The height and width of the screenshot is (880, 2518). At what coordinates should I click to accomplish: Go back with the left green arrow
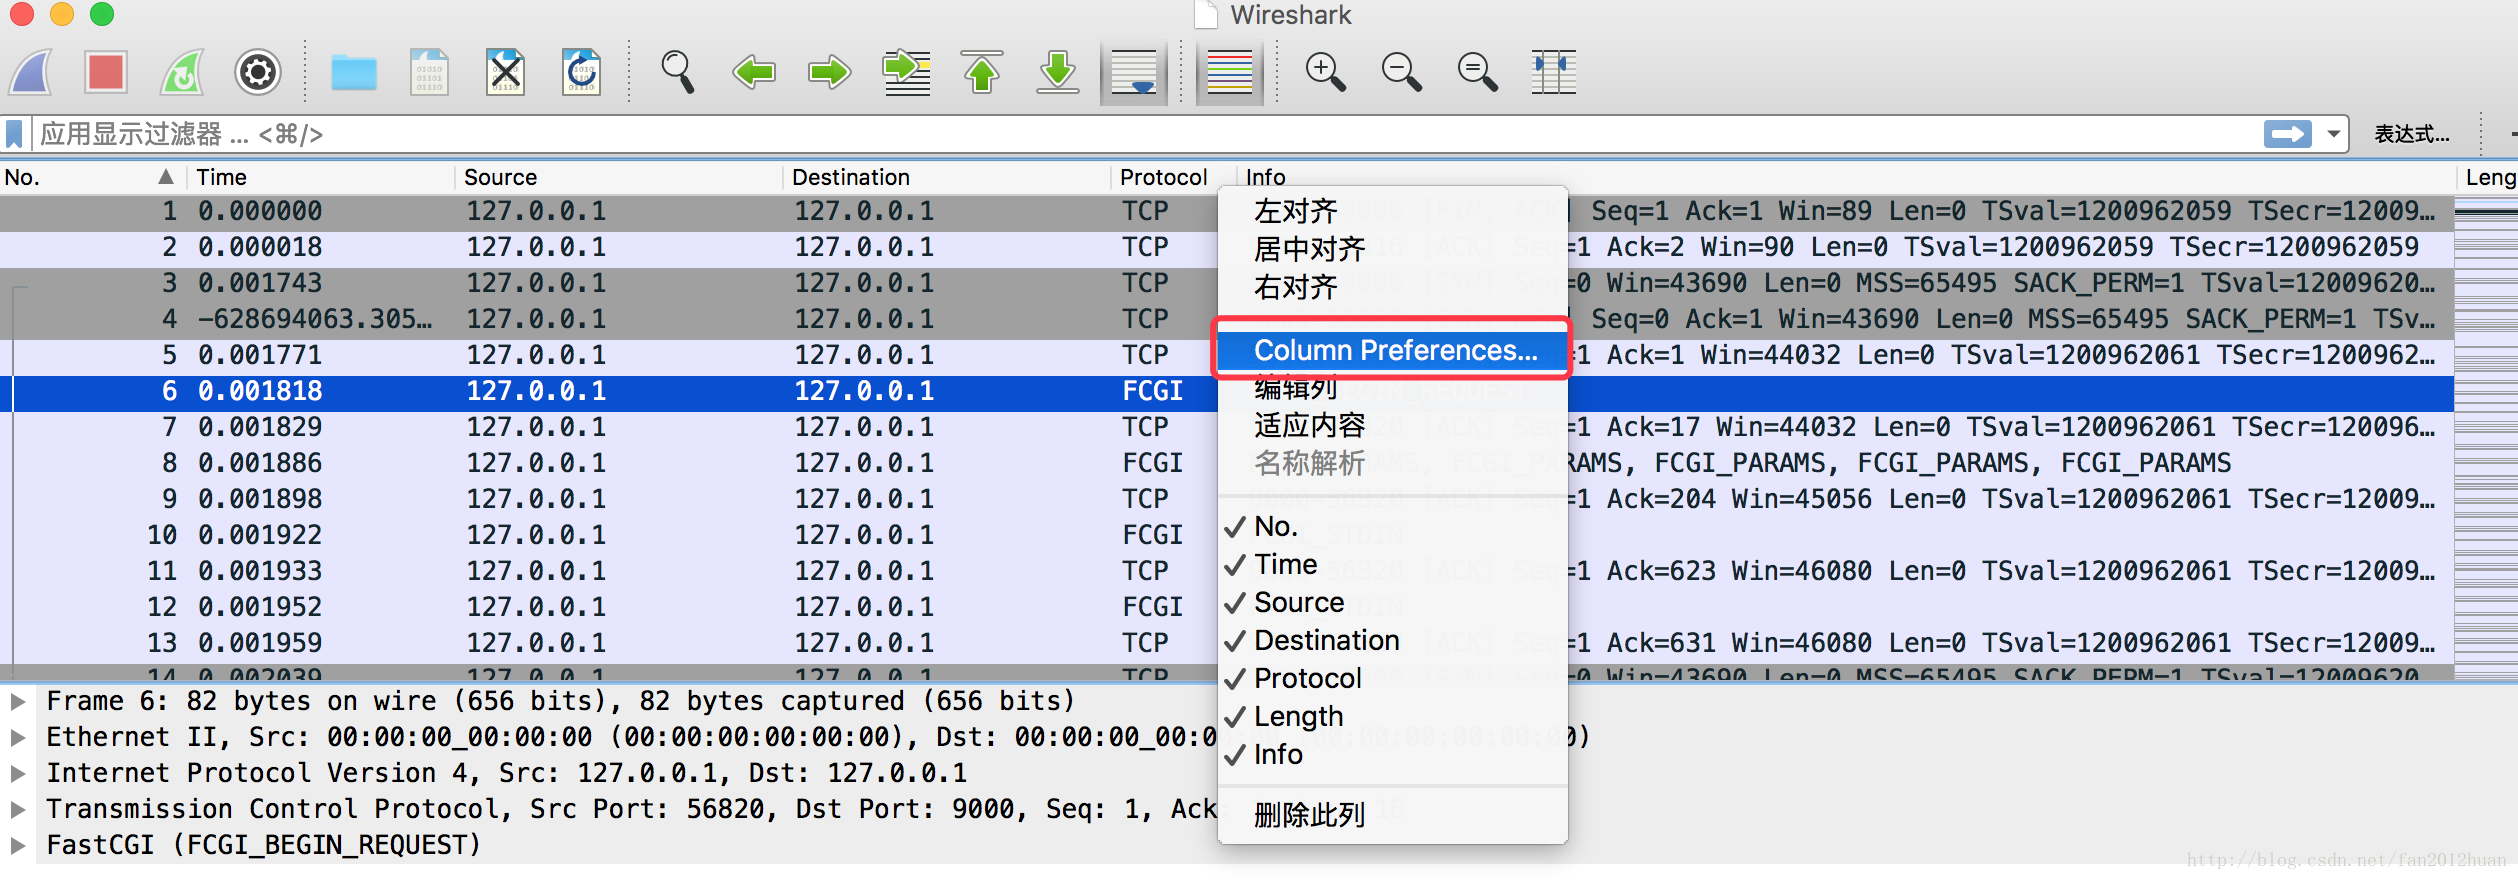coord(754,72)
